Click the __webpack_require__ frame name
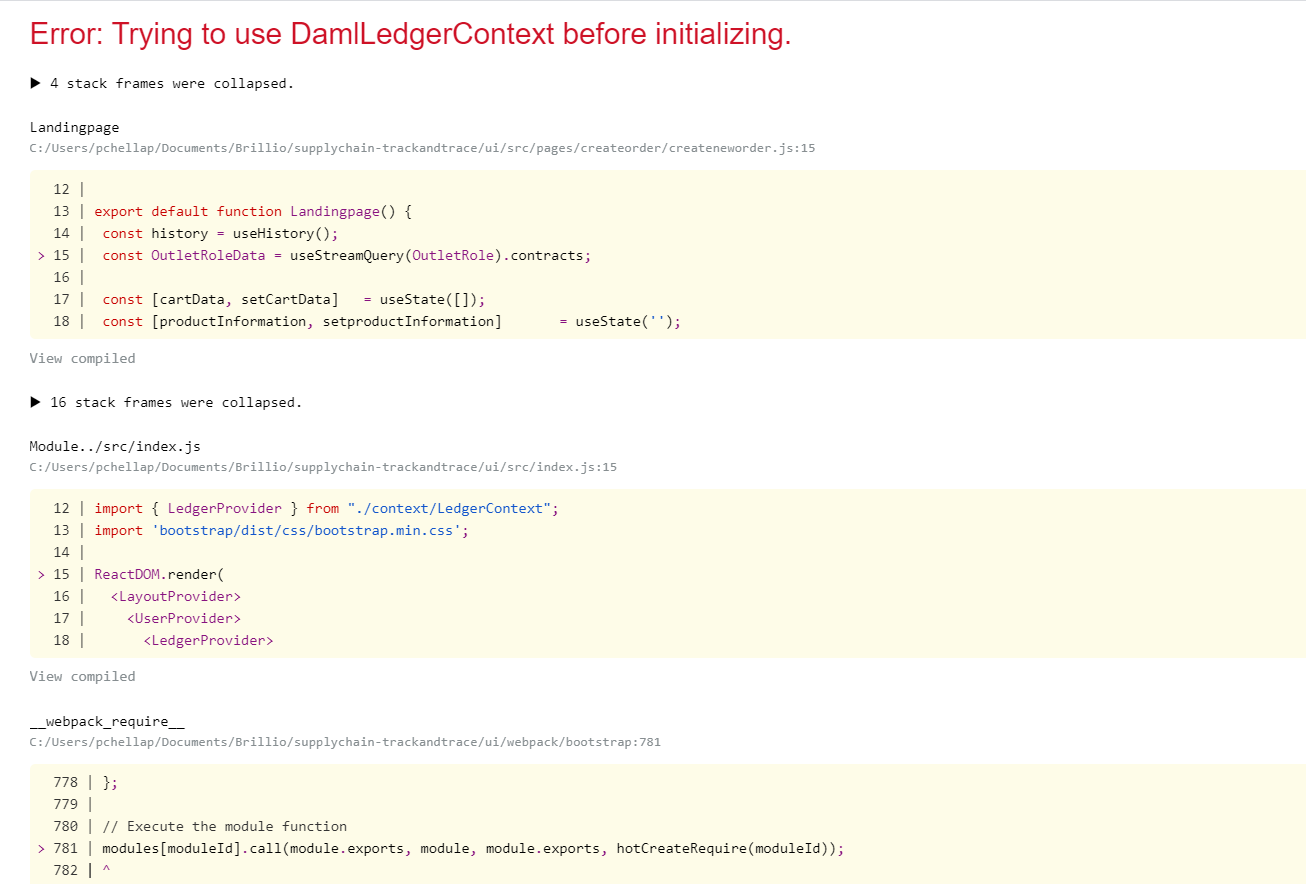This screenshot has height=884, width=1306. 107,722
